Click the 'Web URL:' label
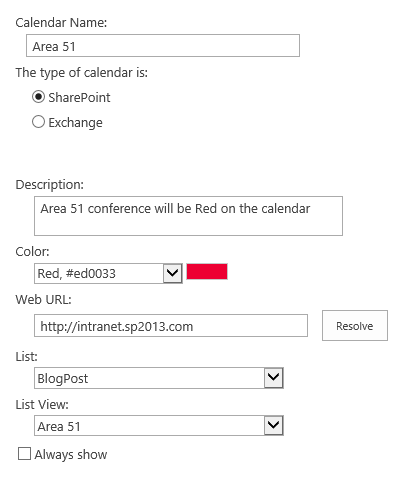 pyautogui.click(x=44, y=299)
